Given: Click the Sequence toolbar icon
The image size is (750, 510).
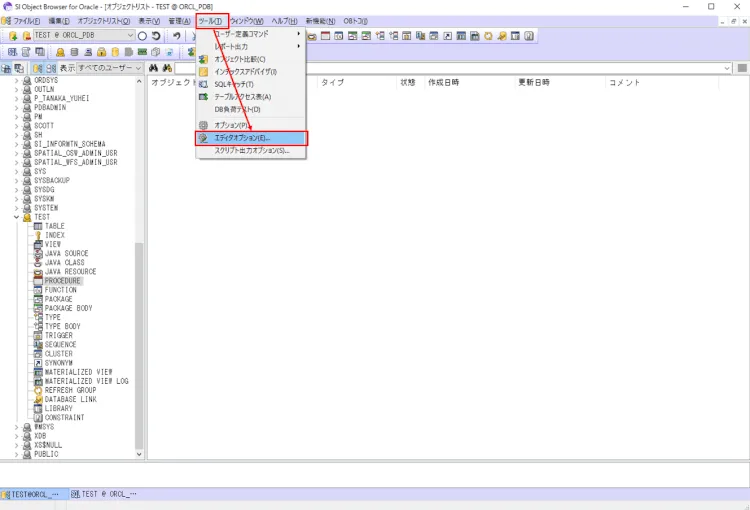Looking at the screenshot, I should click(x=420, y=36).
